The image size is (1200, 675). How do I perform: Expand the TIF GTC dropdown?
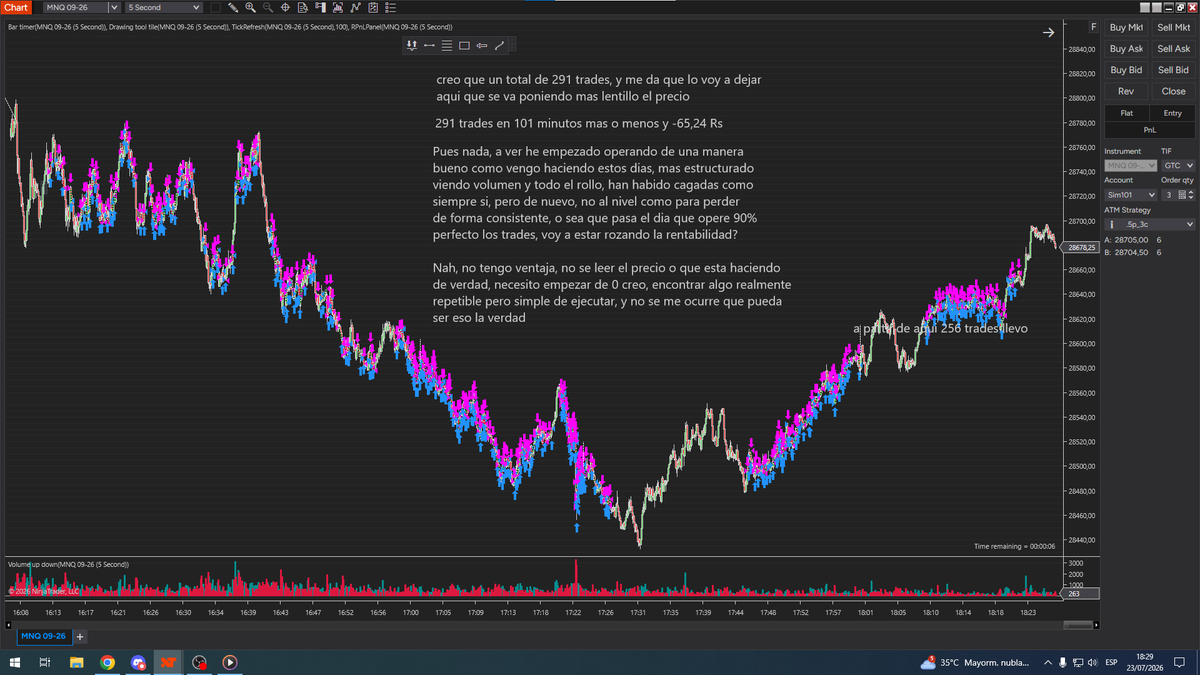1178,165
